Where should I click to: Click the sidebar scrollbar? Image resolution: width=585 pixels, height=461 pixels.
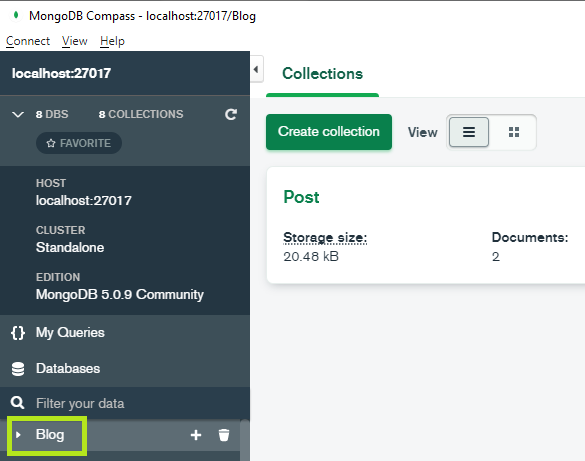pyautogui.click(x=245, y=440)
